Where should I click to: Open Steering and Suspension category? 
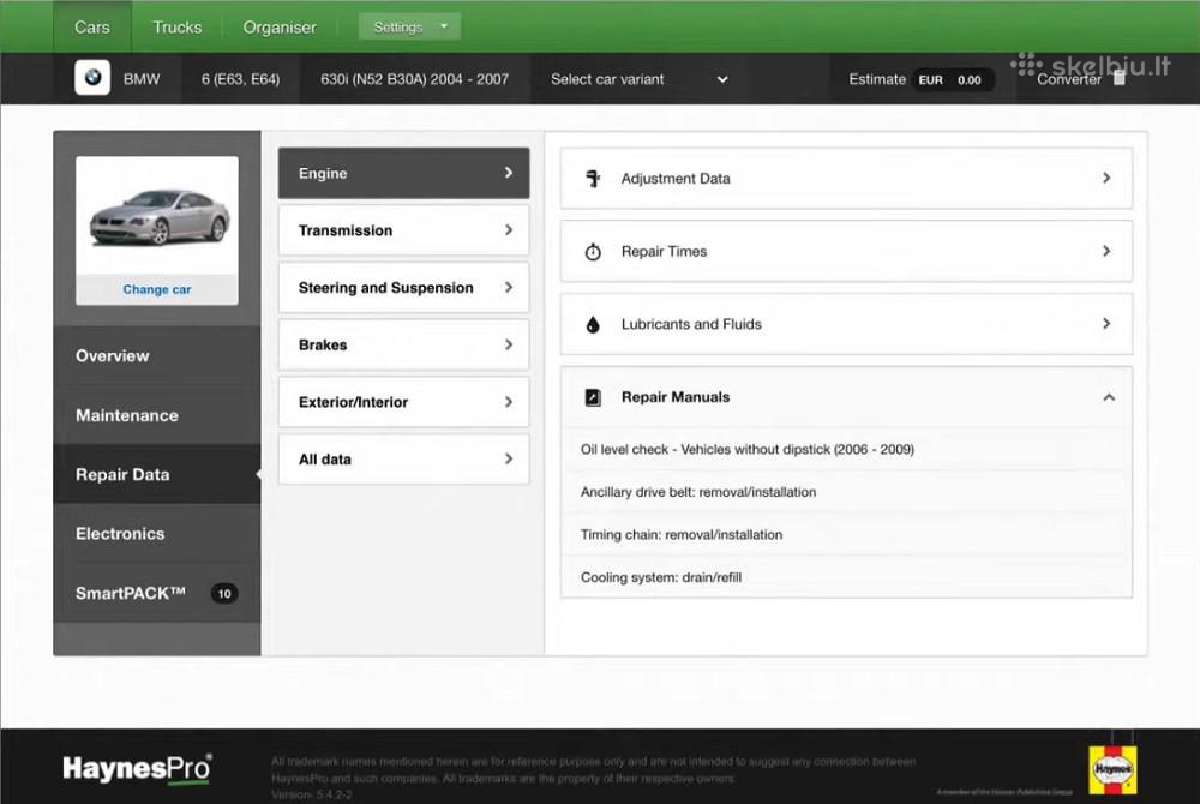click(403, 288)
